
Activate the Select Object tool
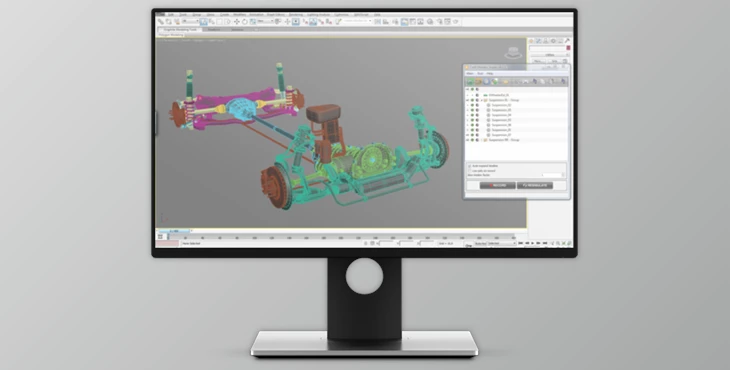(x=204, y=21)
